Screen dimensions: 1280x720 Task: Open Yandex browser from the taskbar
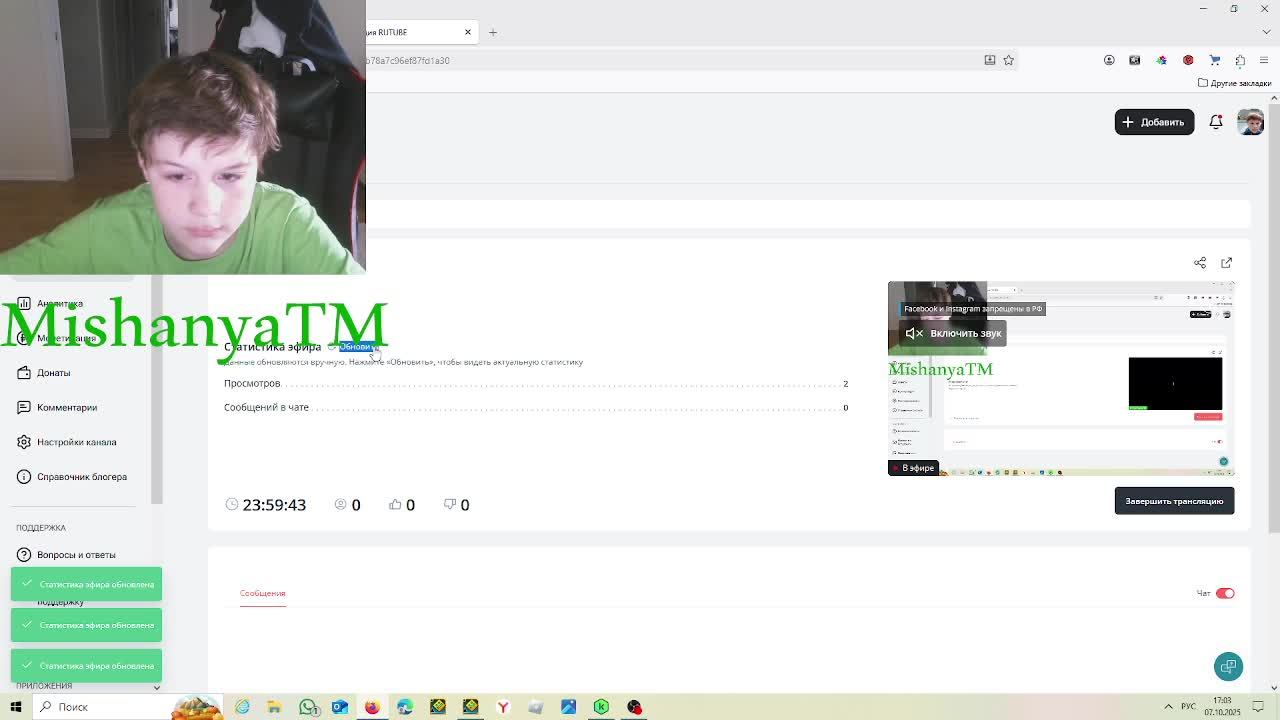coord(503,707)
